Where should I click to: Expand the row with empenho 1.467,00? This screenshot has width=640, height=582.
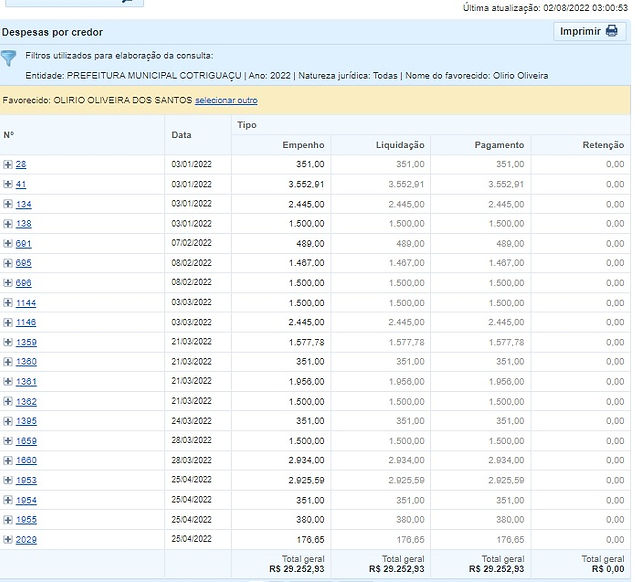pyautogui.click(x=7, y=263)
